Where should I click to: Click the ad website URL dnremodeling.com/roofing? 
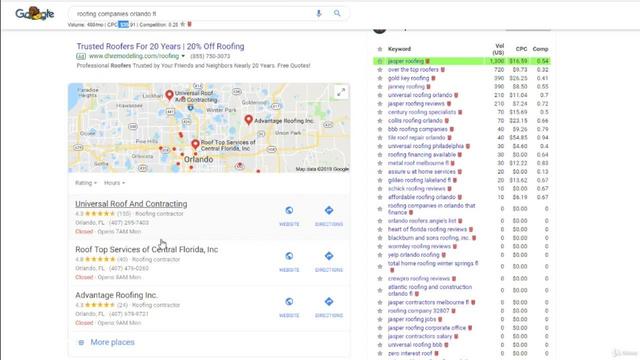click(x=134, y=56)
